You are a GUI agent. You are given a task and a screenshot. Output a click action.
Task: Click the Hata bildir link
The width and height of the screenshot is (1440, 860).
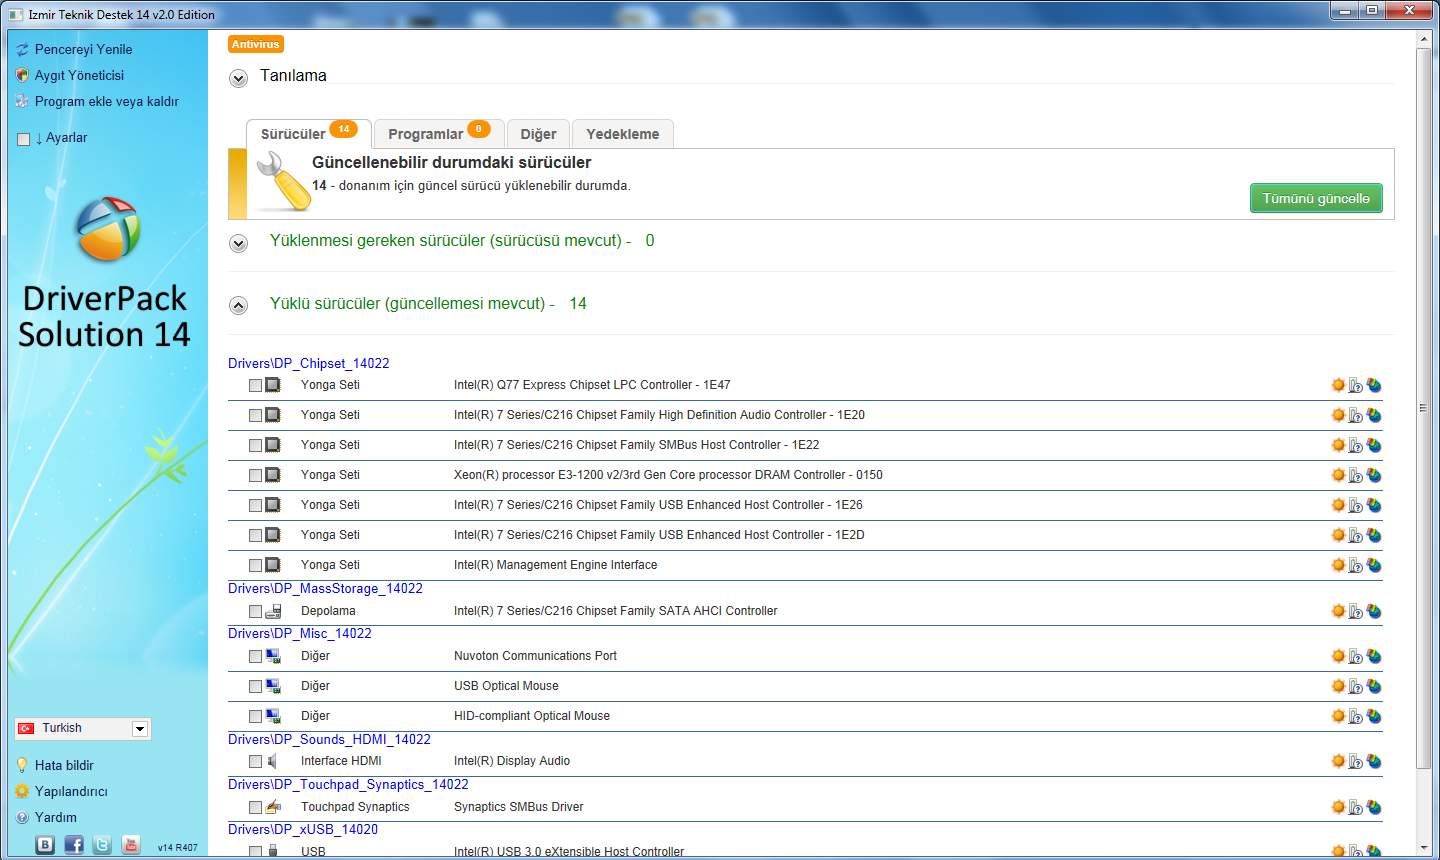click(64, 765)
